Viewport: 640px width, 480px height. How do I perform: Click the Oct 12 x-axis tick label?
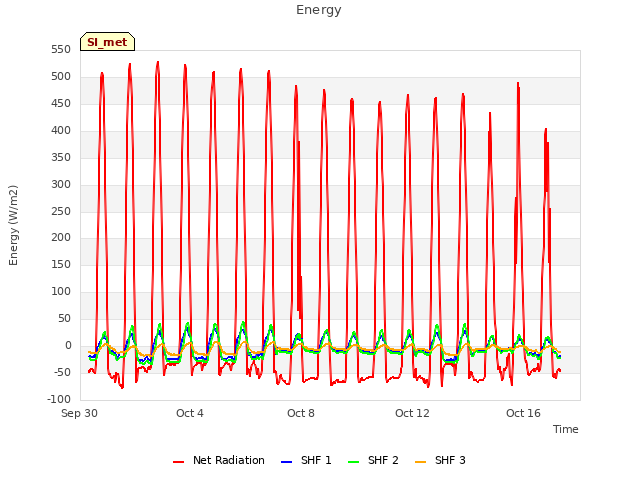[x=412, y=413]
